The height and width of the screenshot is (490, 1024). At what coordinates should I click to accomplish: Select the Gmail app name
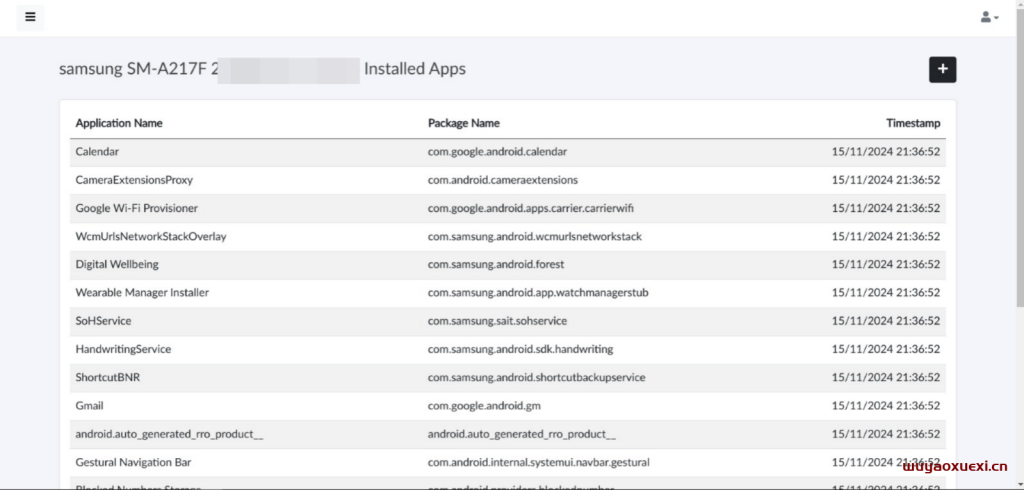(x=89, y=406)
